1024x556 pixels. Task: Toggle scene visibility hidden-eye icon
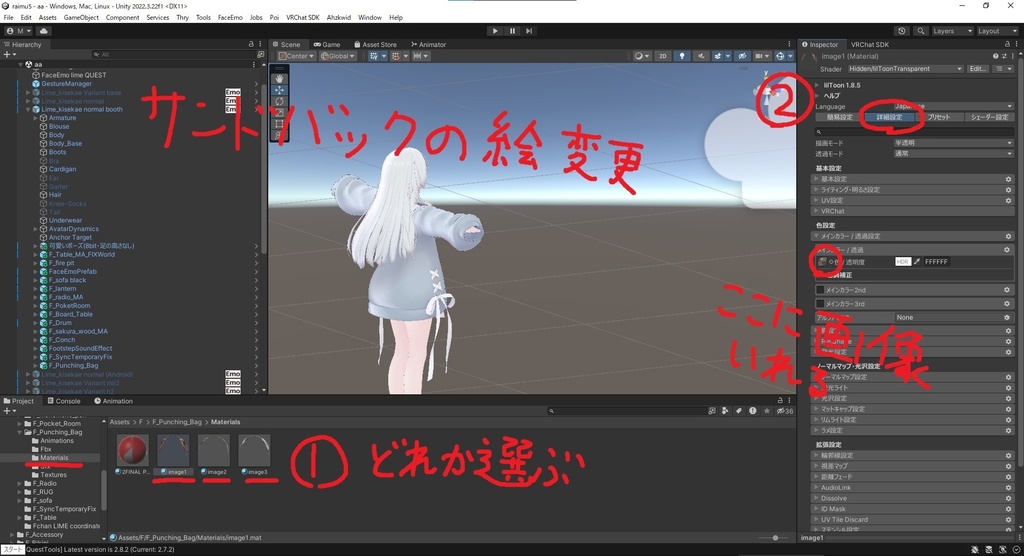(742, 56)
